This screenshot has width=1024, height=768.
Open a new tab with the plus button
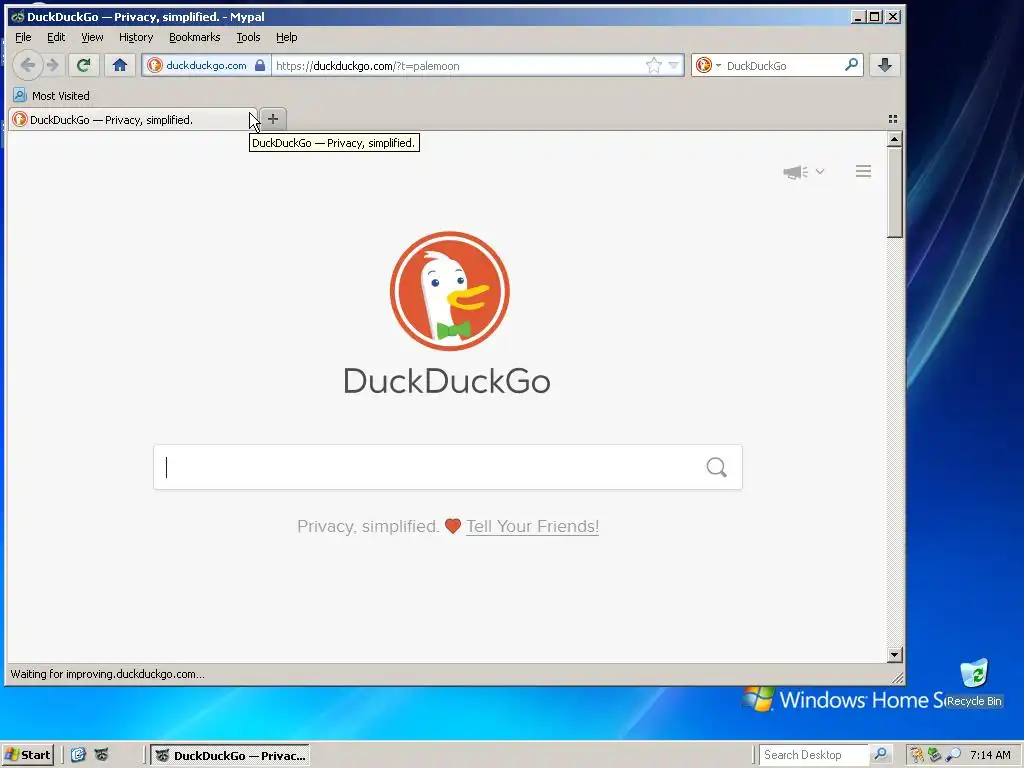pyautogui.click(x=273, y=119)
